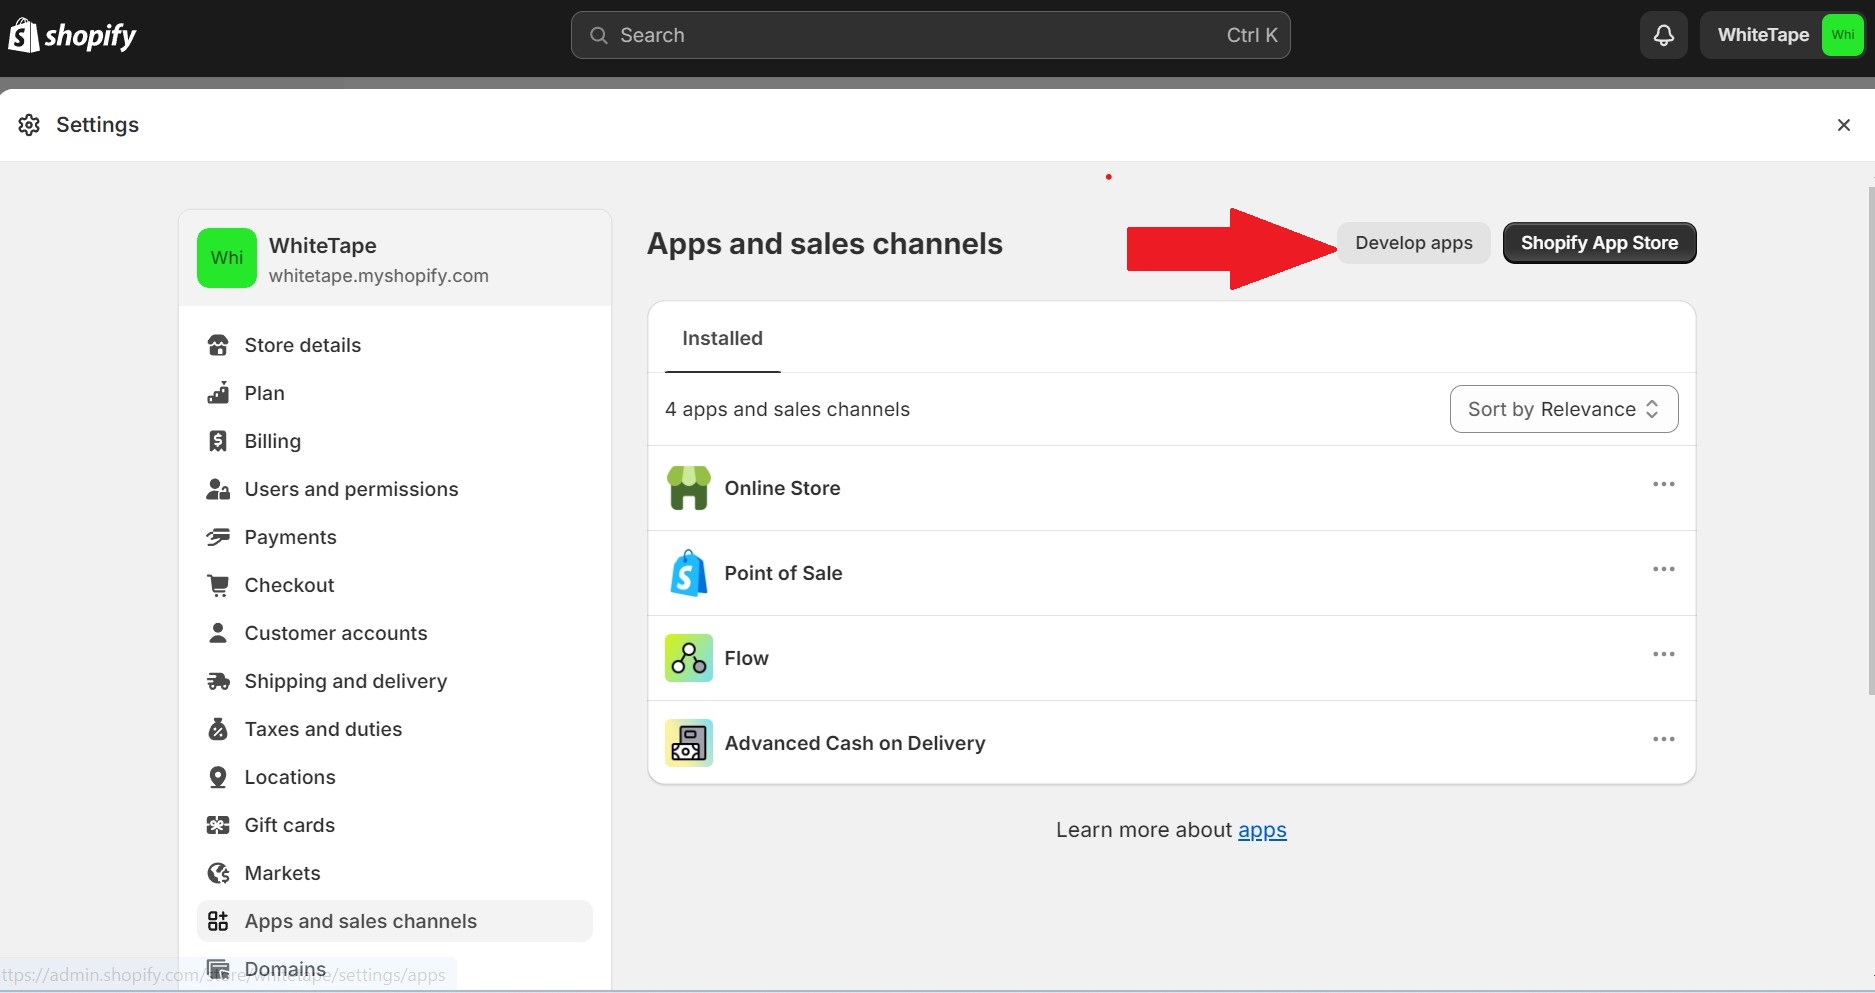Viewport: 1875px width, 993px height.
Task: Click the vertical page scrollbar
Action: pos(1870,440)
